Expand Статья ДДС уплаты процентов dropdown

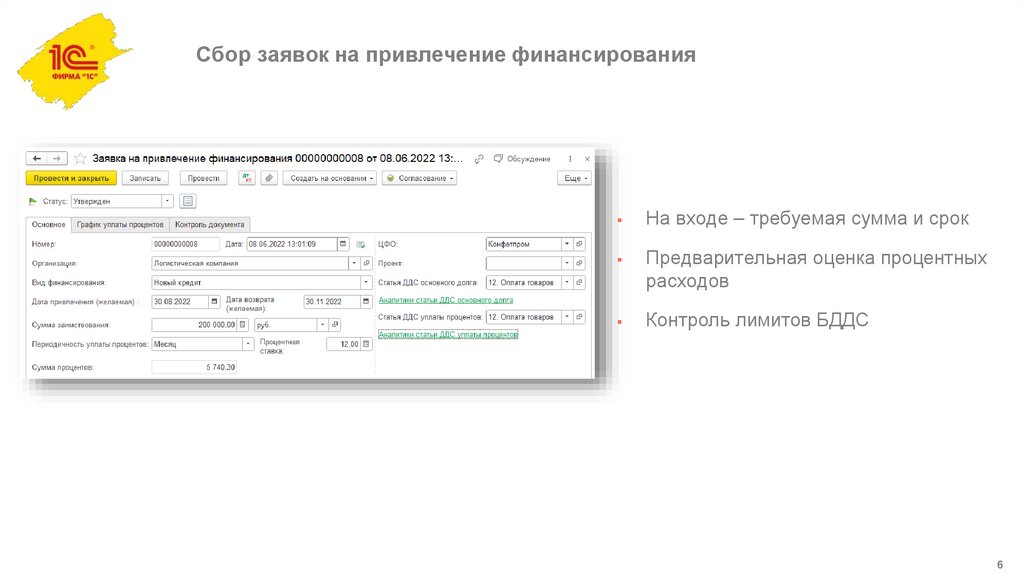tap(567, 317)
